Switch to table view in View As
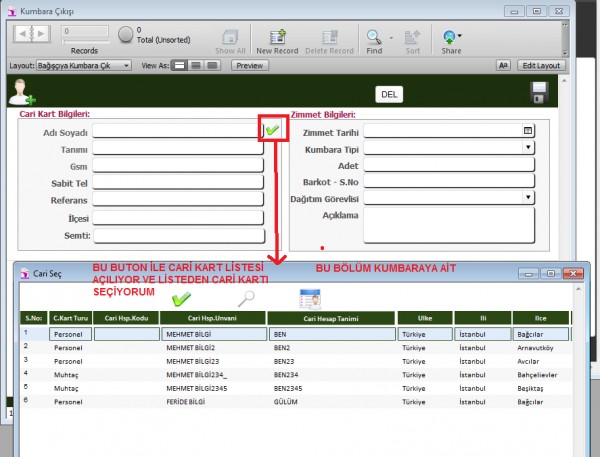 [x=214, y=65]
